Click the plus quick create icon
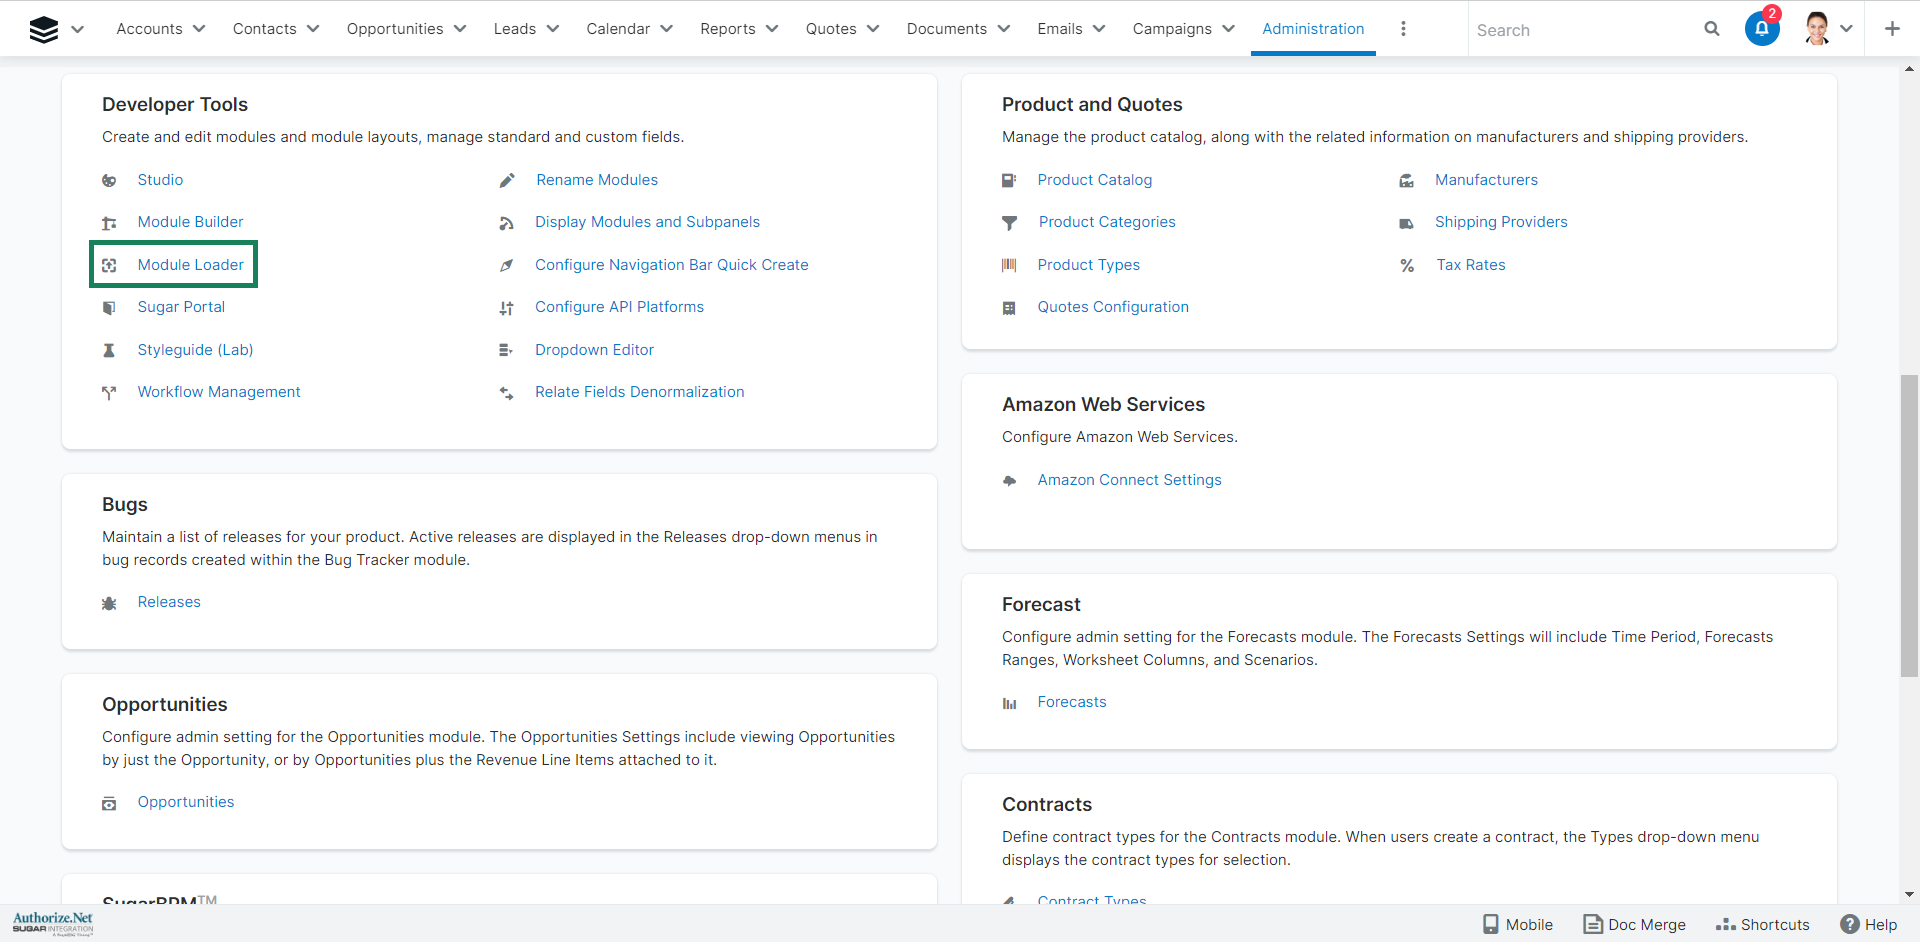1920x942 pixels. [1891, 29]
